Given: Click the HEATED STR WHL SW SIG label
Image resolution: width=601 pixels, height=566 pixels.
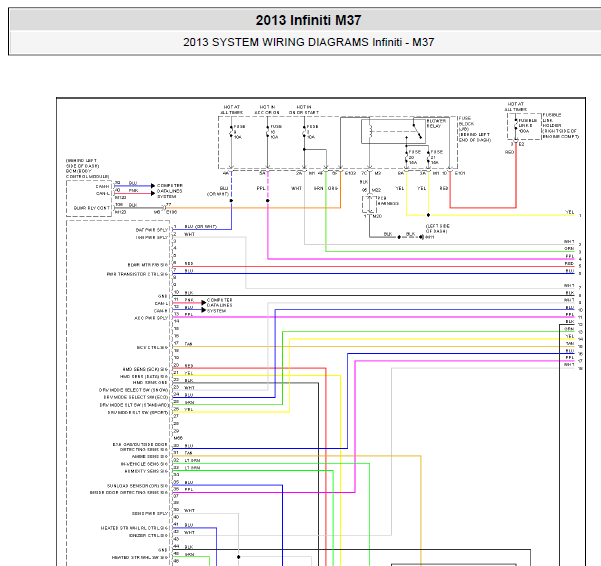Looking at the screenshot, I should pyautogui.click(x=140, y=558).
